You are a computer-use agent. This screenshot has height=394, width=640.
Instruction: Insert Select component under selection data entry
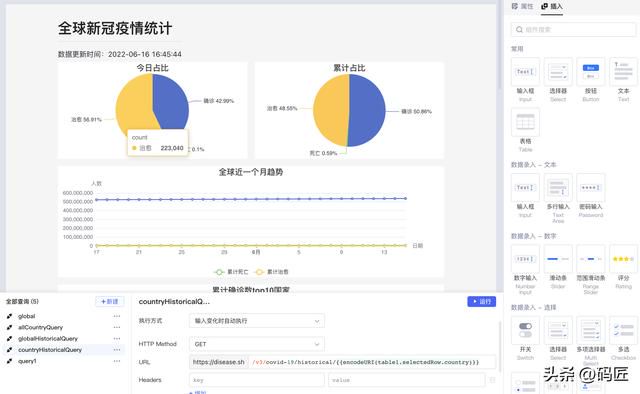558,330
